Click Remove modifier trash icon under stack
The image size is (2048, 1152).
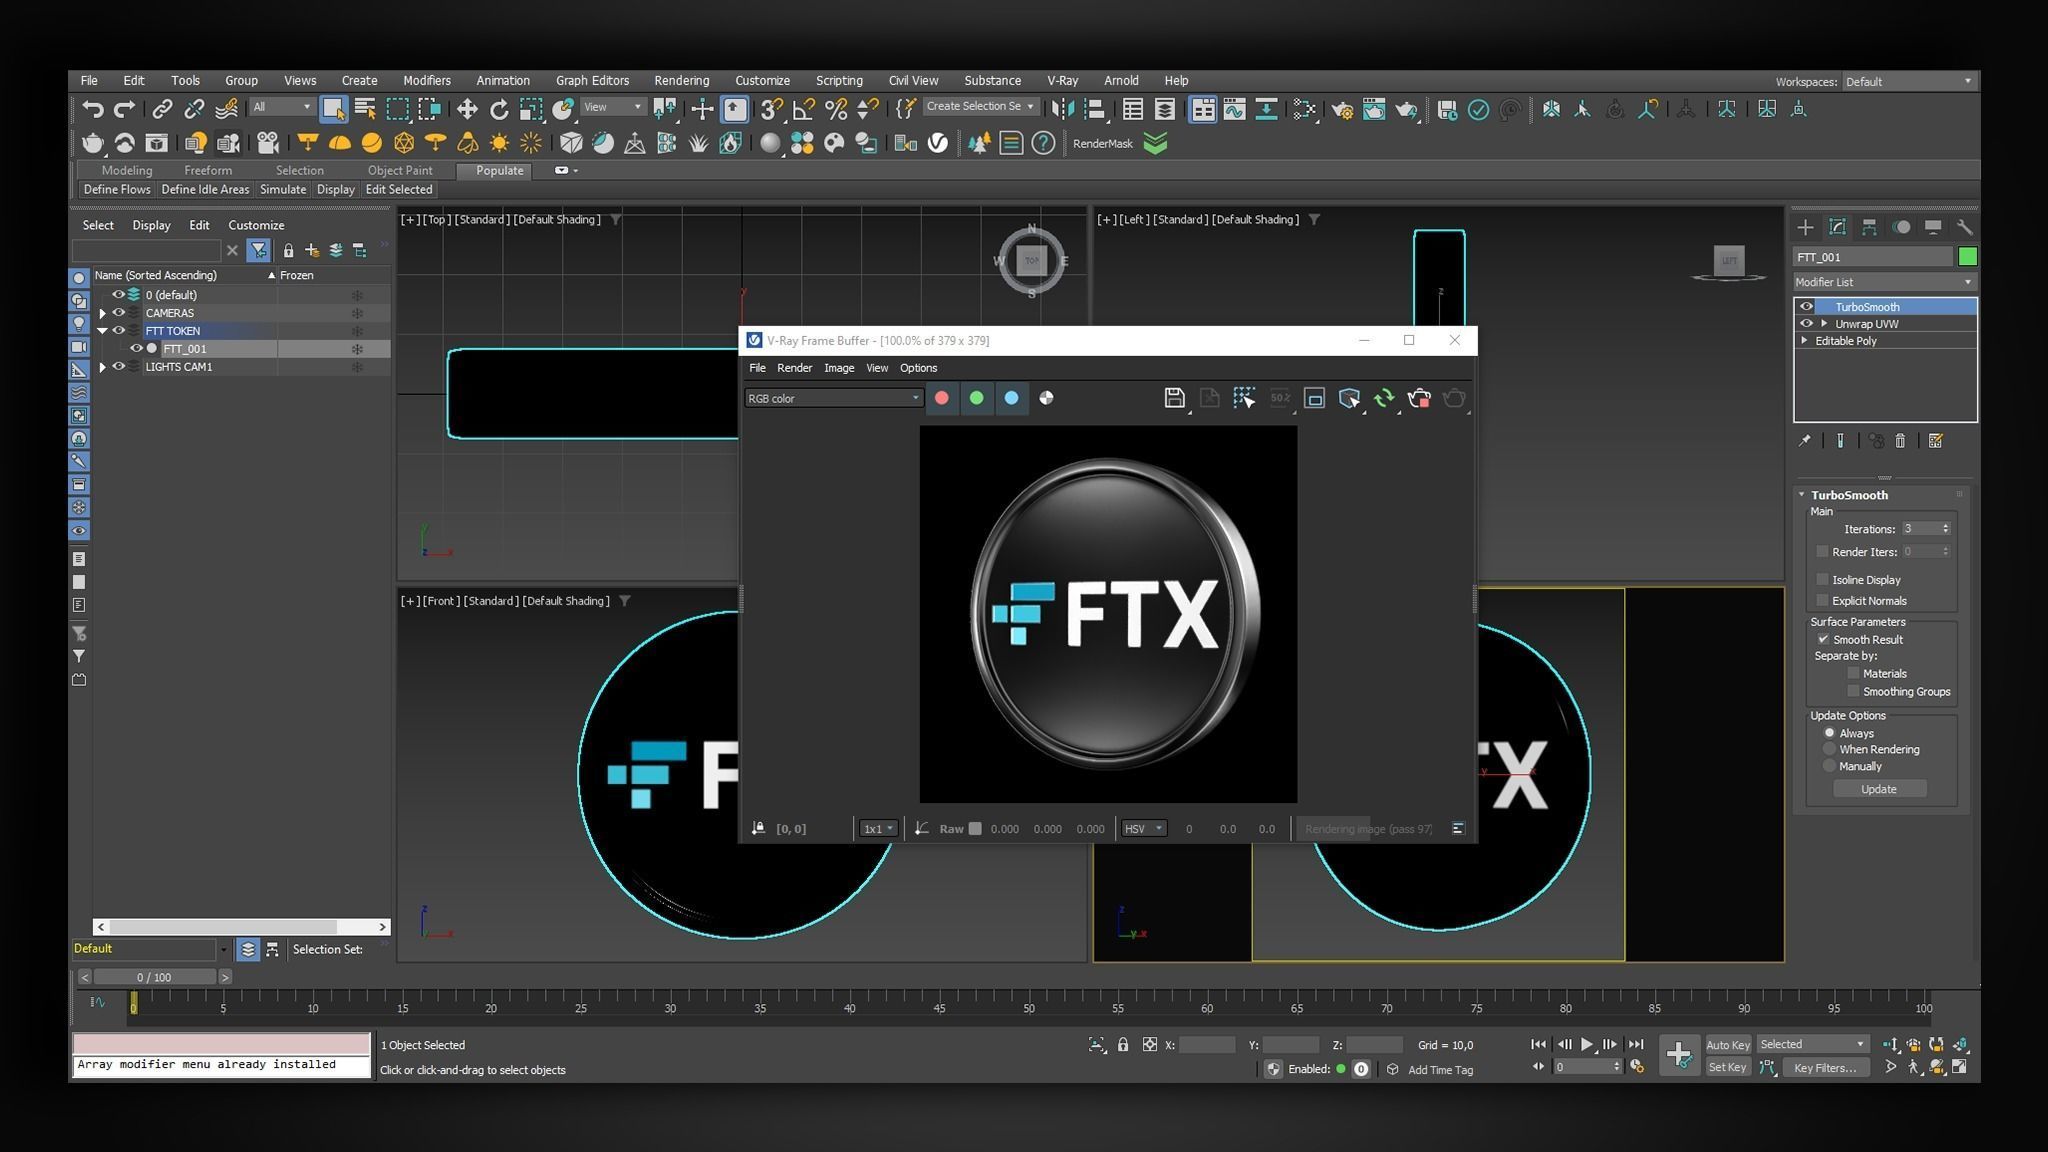[x=1900, y=441]
